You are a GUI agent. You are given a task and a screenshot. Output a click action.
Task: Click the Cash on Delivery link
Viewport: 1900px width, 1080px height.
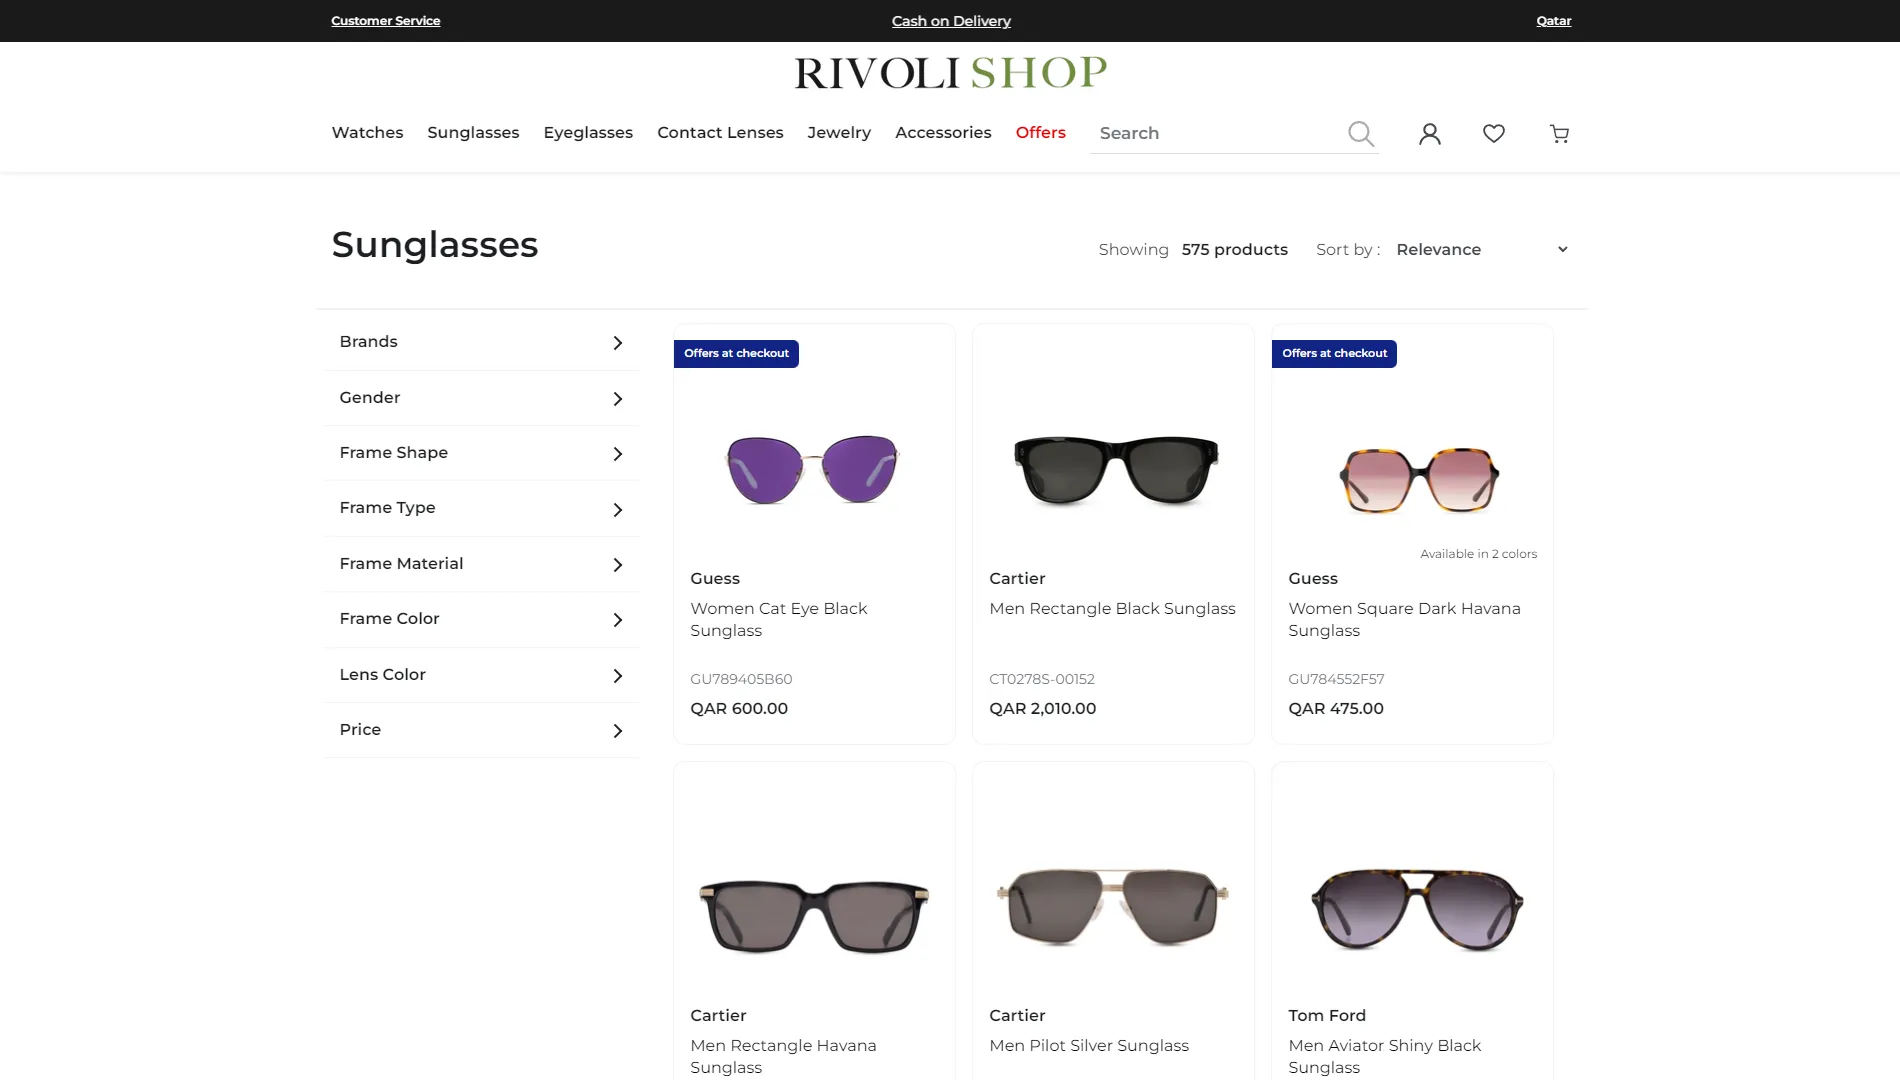coord(951,21)
